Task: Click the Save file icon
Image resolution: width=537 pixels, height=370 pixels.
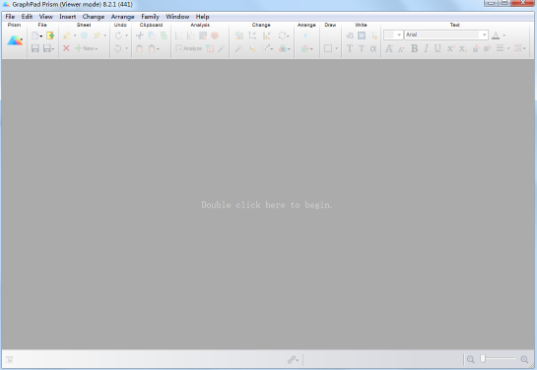Action: [35, 48]
